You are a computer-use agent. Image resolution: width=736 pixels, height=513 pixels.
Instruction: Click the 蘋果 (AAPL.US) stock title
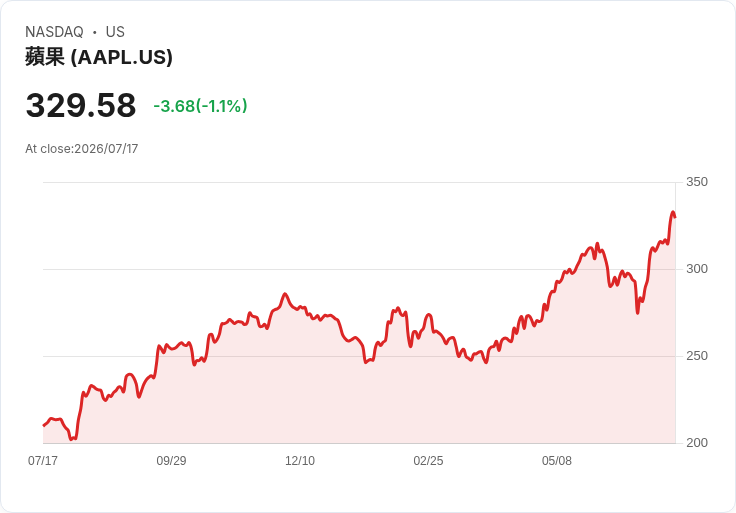(x=99, y=57)
